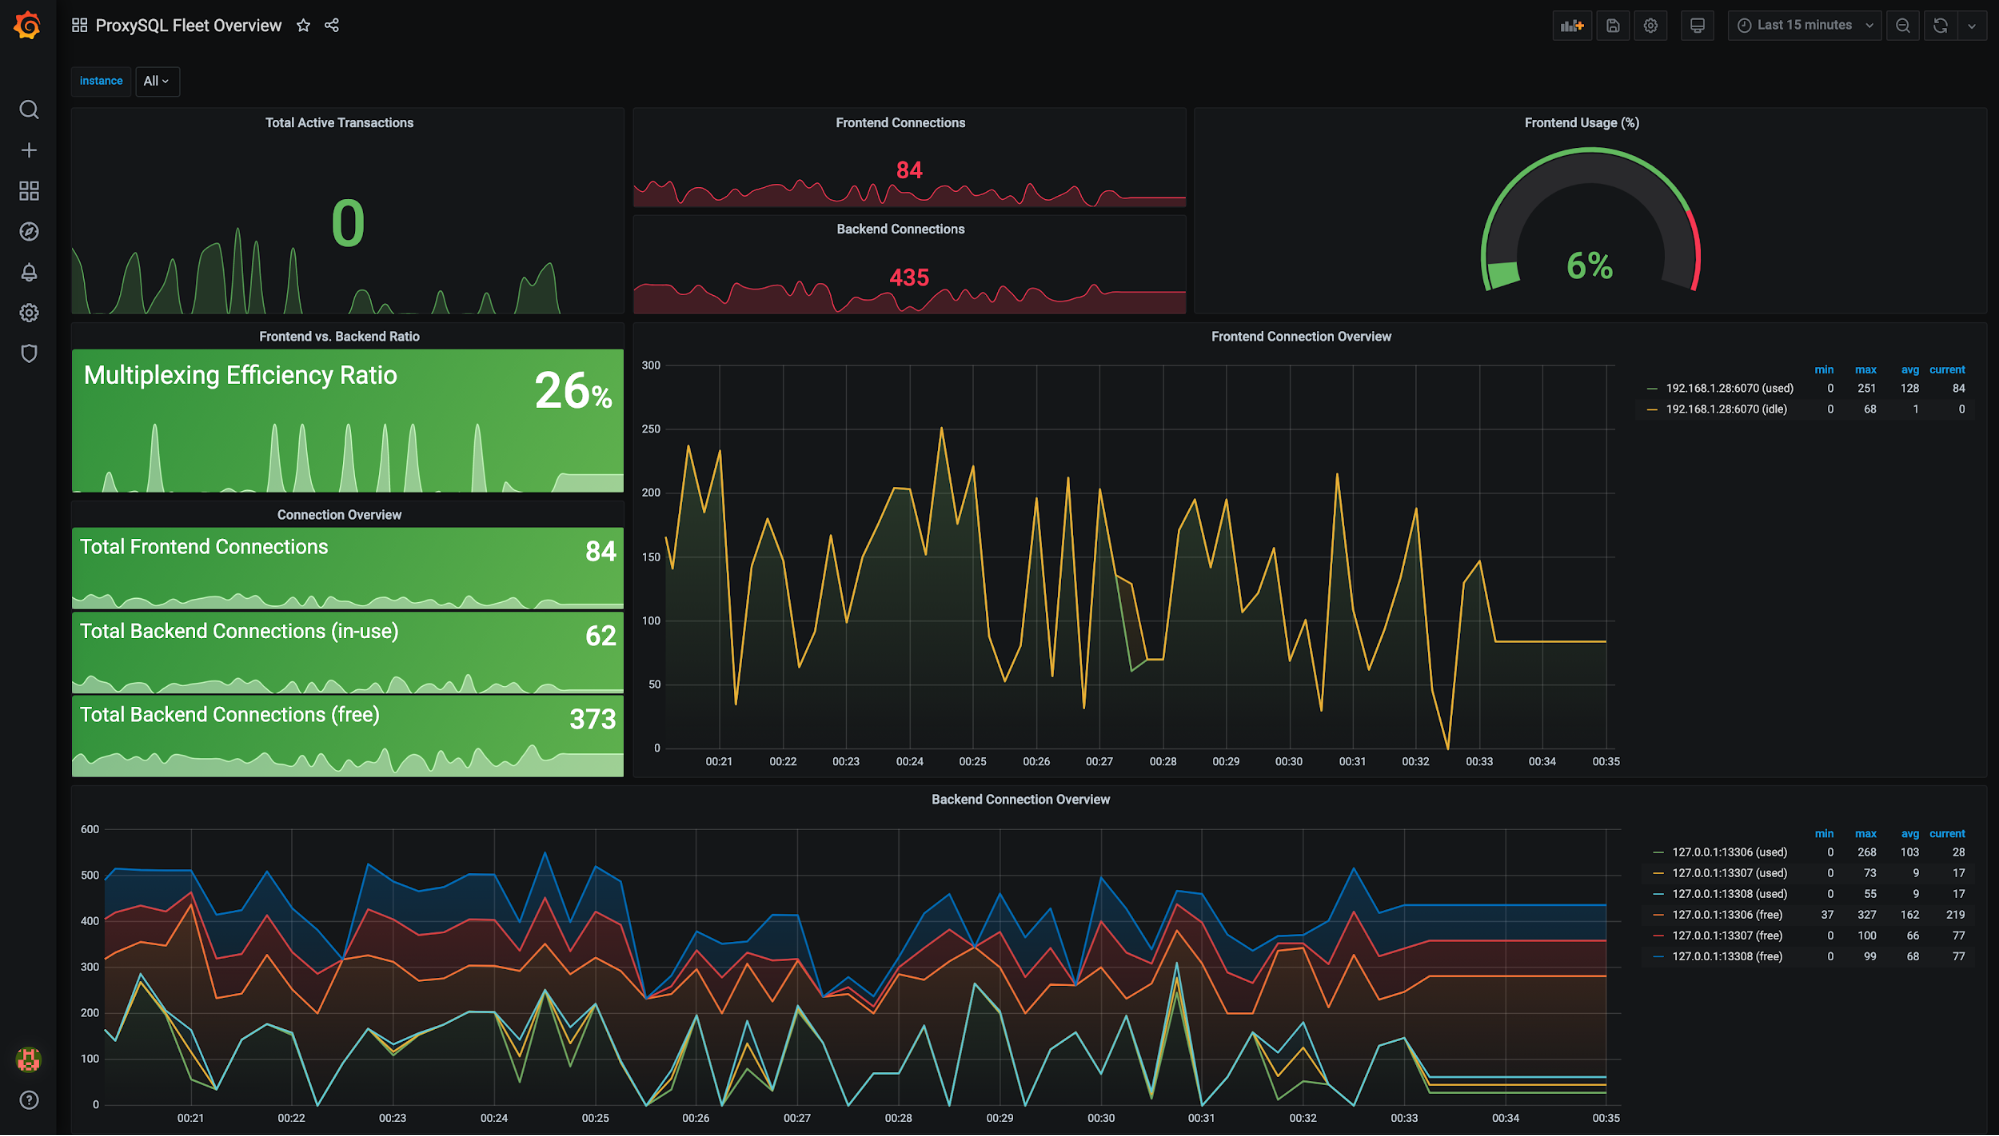Viewport: 1999px width, 1136px height.
Task: Click the Frontend Connections 84 value
Action: [909, 171]
